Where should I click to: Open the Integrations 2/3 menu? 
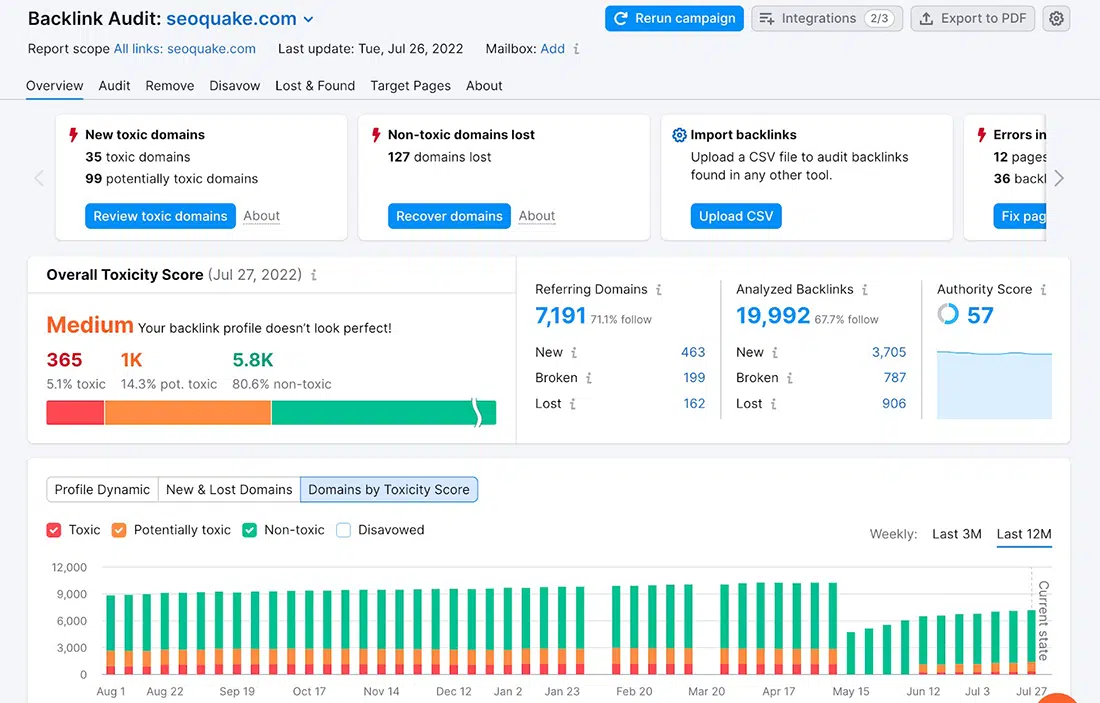pyautogui.click(x=827, y=18)
